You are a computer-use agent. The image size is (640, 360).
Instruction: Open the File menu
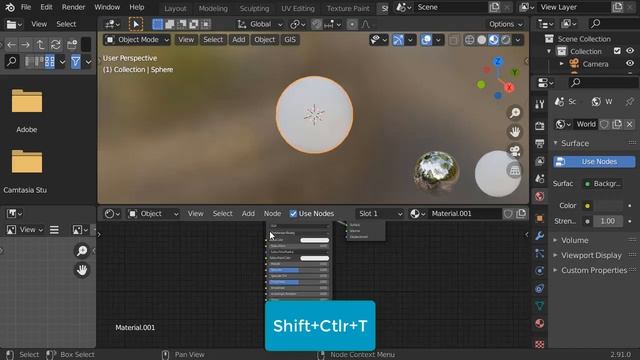coord(26,7)
